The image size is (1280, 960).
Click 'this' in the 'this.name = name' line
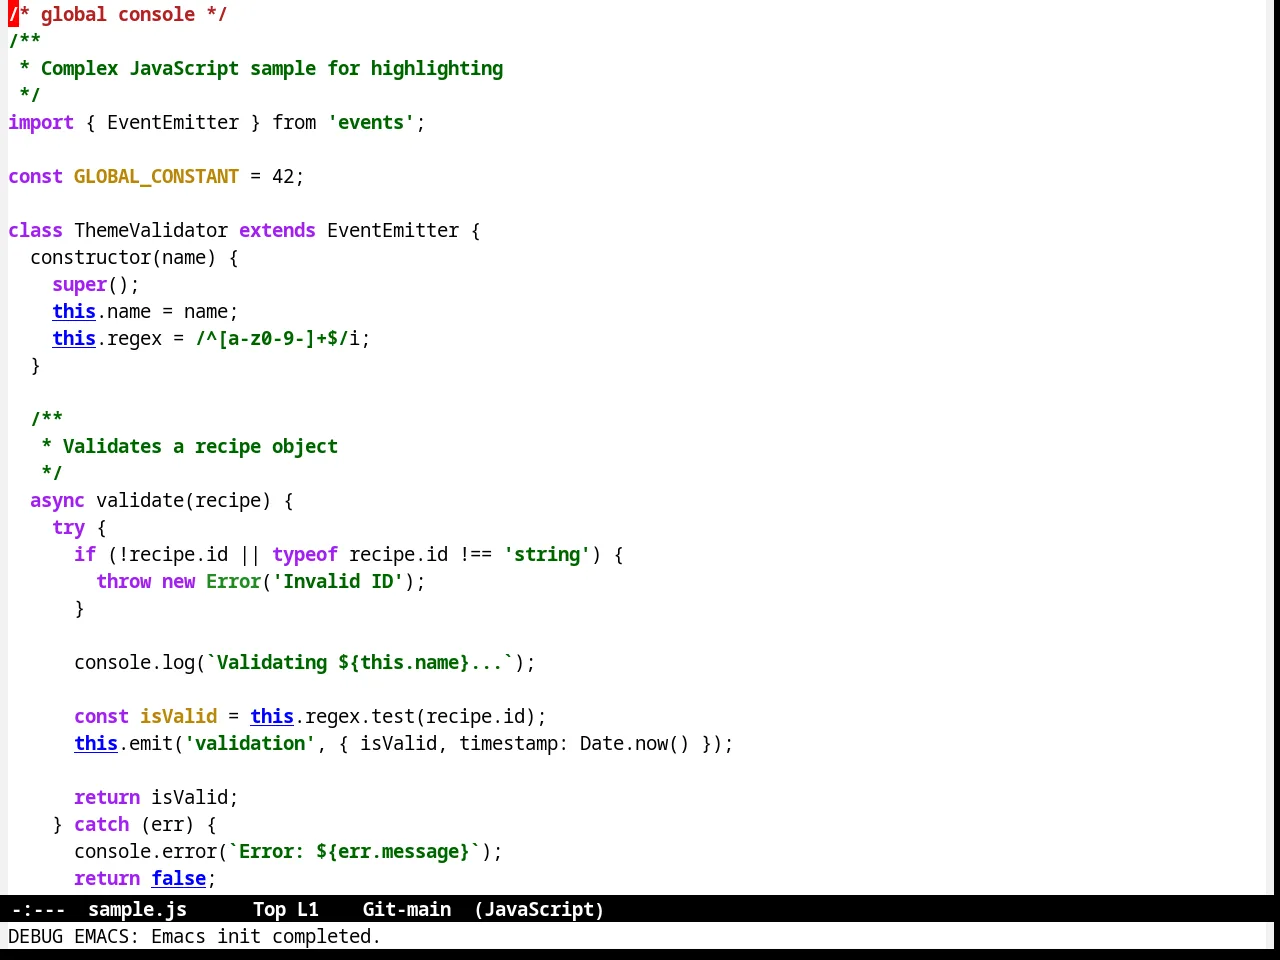(74, 311)
